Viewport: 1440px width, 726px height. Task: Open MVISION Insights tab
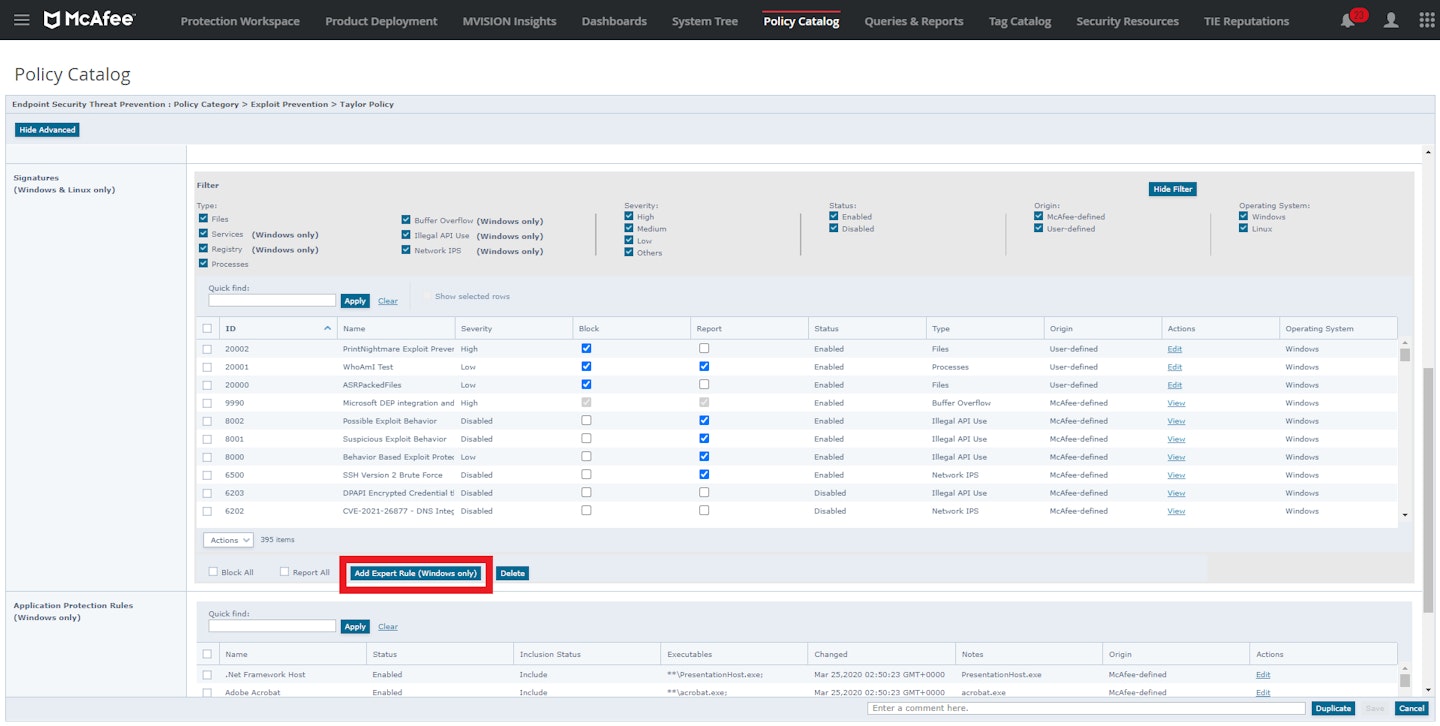[x=509, y=21]
